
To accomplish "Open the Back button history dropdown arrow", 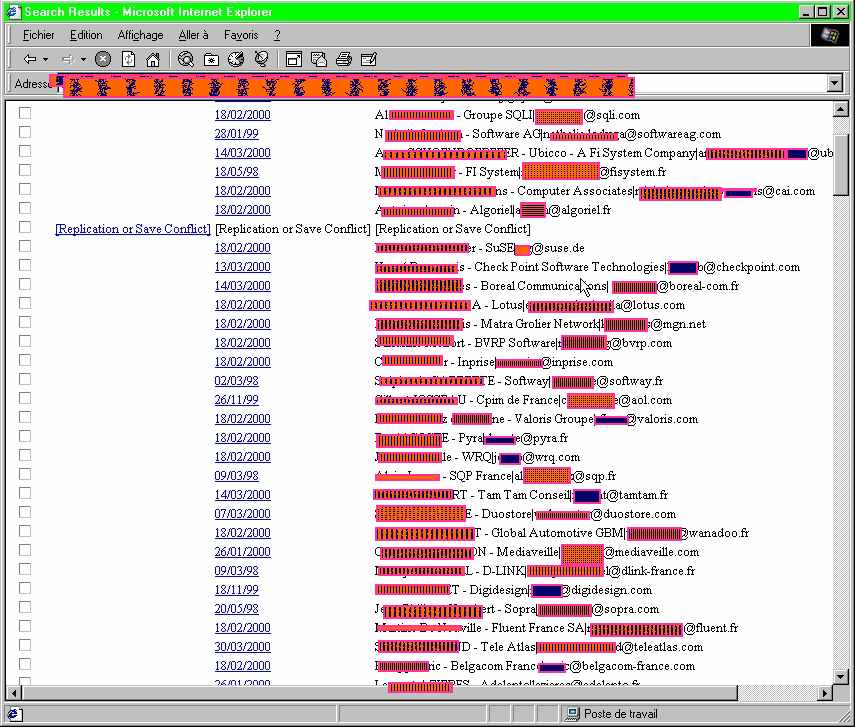I will click(x=45, y=59).
